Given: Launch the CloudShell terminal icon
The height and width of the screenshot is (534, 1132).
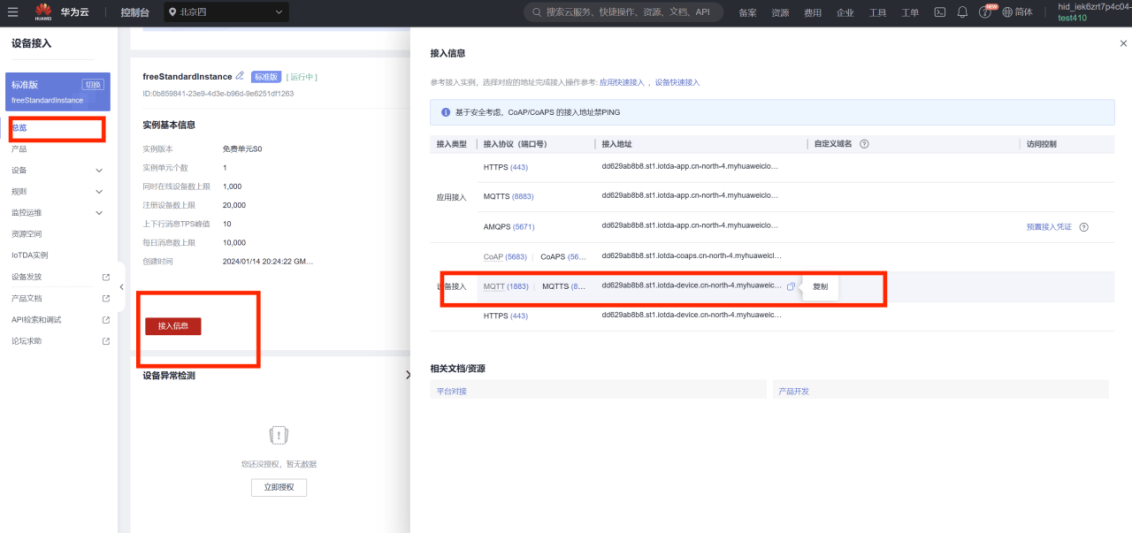Looking at the screenshot, I should [x=940, y=12].
